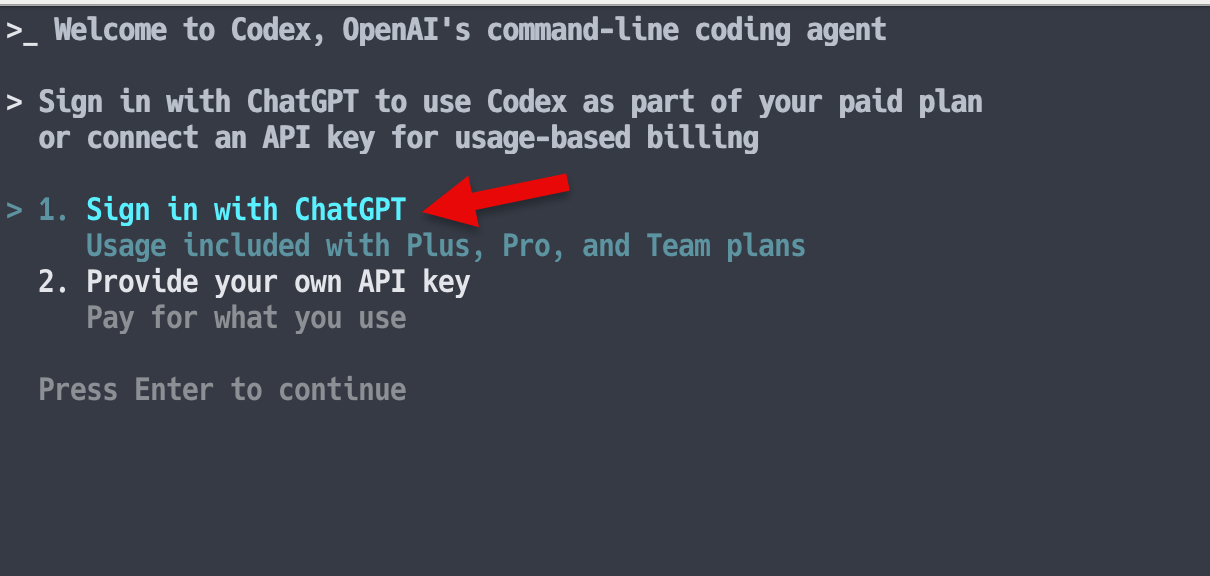Click the '>' selection indicator beside option 1
Screen dimensions: 1210x576
coord(13,209)
